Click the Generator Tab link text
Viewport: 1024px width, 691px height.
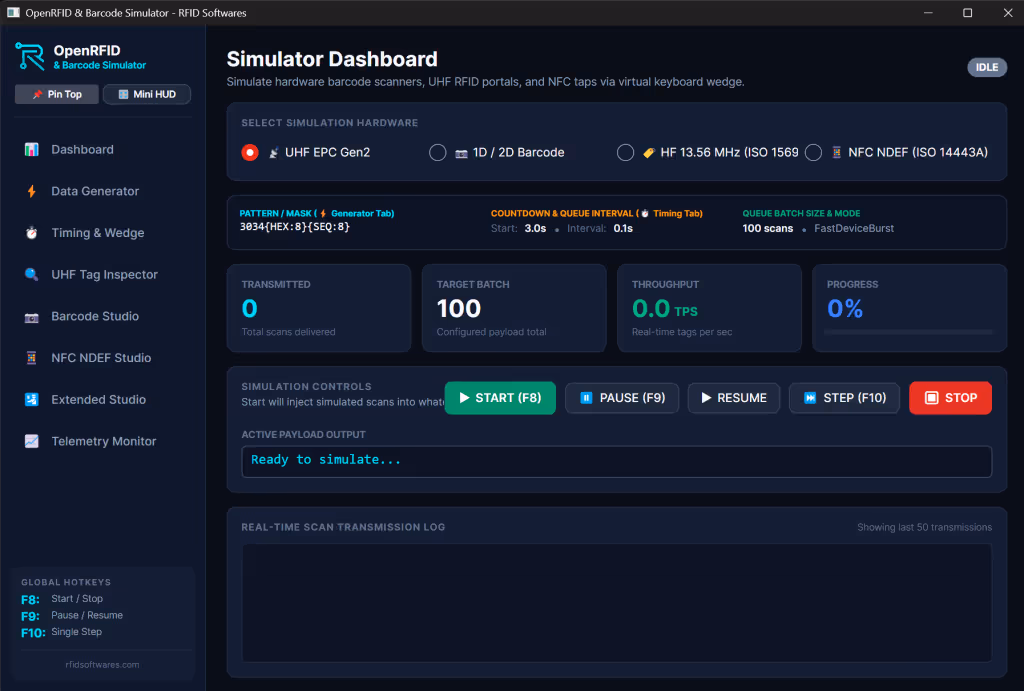(x=362, y=214)
